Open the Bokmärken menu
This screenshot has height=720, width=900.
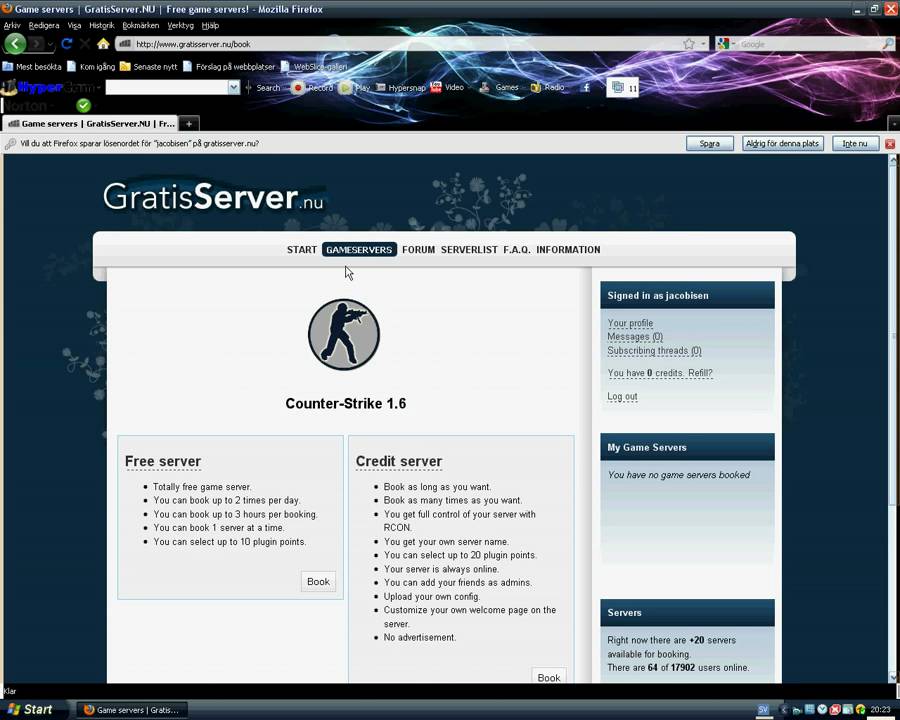141,25
